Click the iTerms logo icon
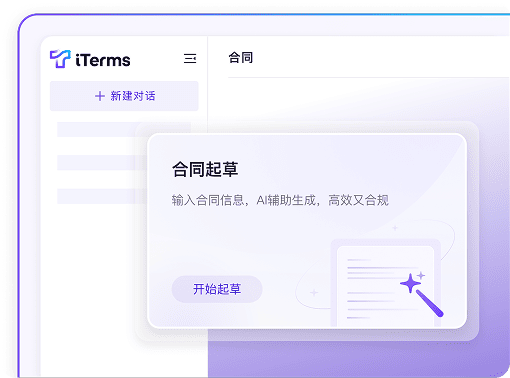The height and width of the screenshot is (378, 510). click(x=60, y=59)
